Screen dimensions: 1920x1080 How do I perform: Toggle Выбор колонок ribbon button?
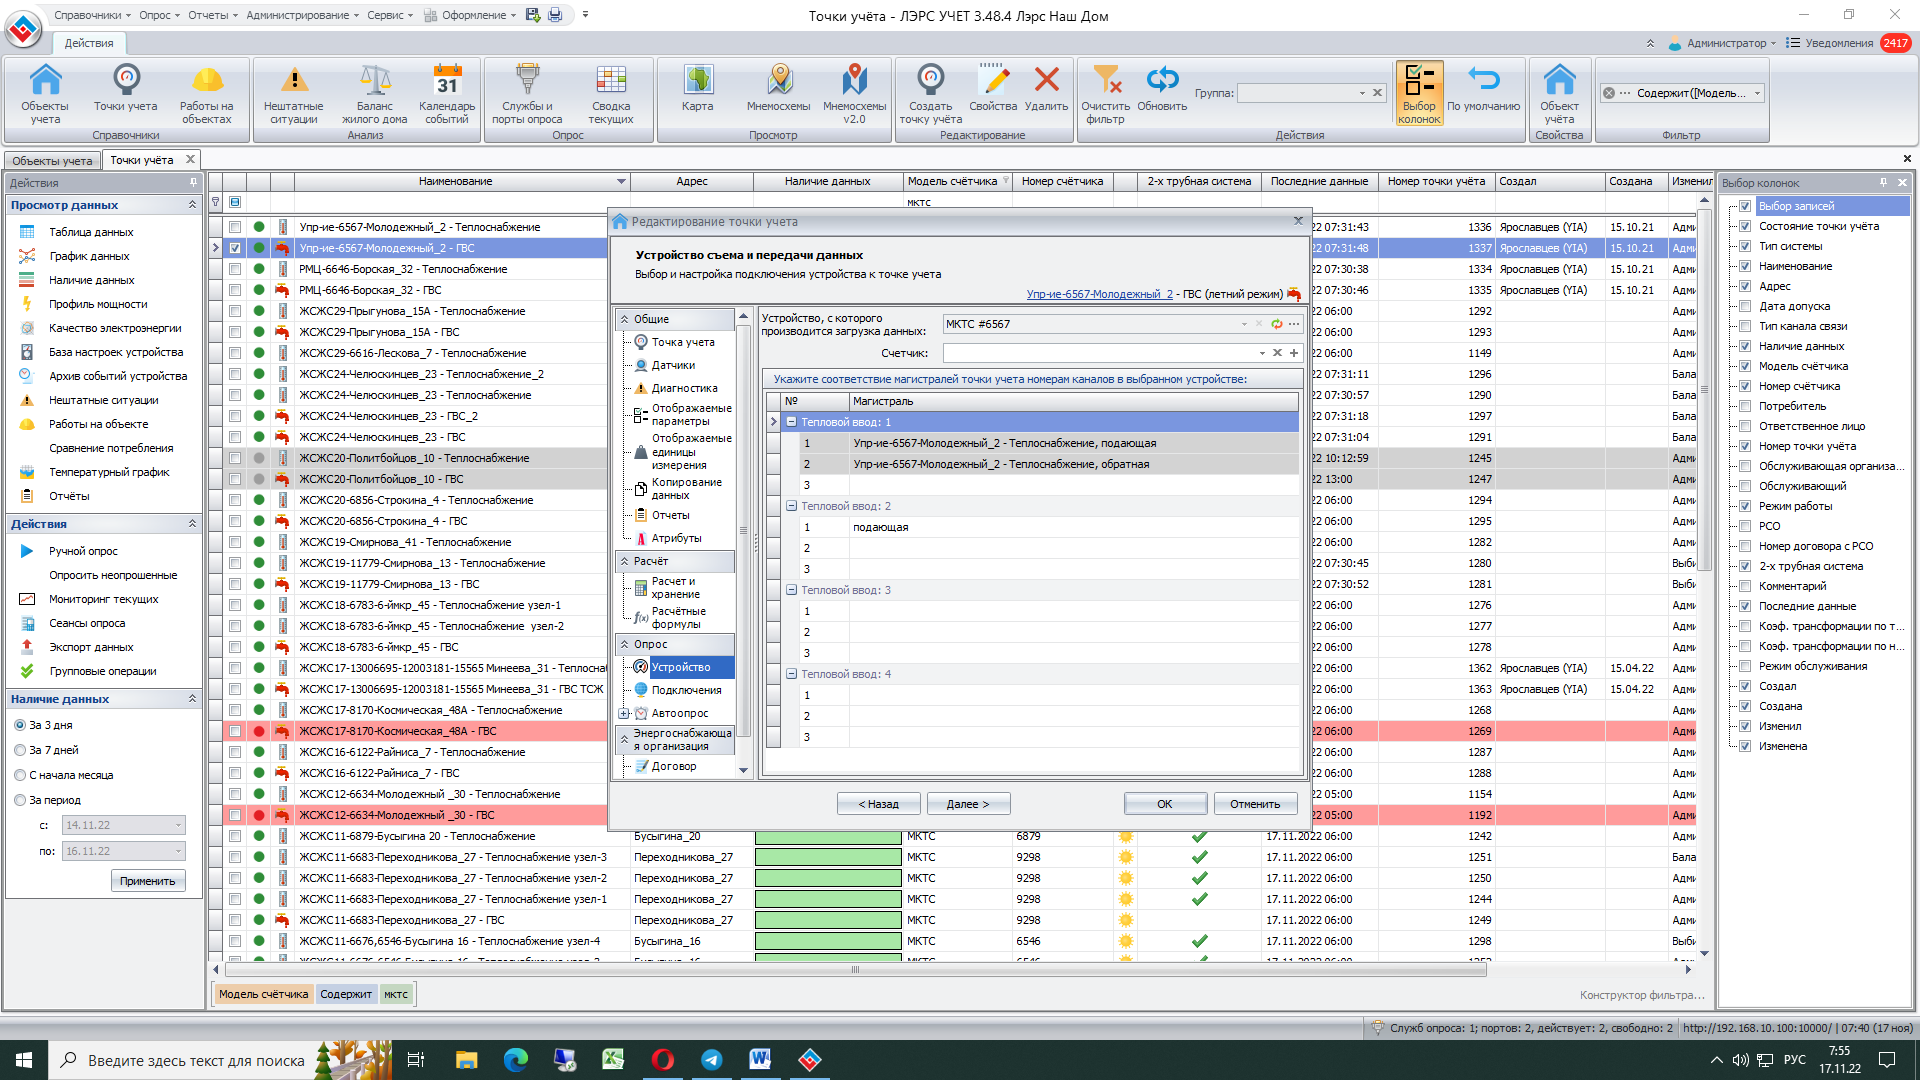click(x=1419, y=93)
